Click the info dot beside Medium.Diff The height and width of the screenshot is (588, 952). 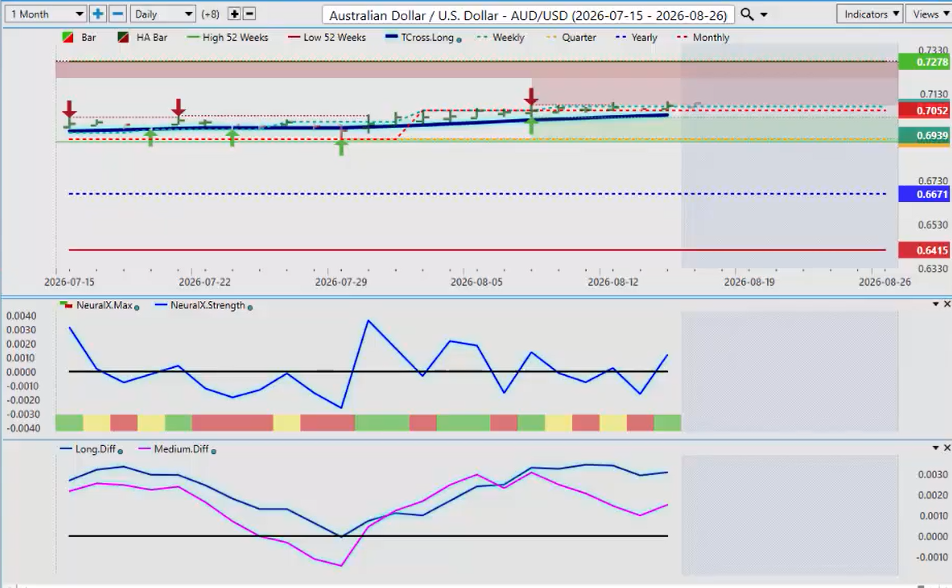214,451
